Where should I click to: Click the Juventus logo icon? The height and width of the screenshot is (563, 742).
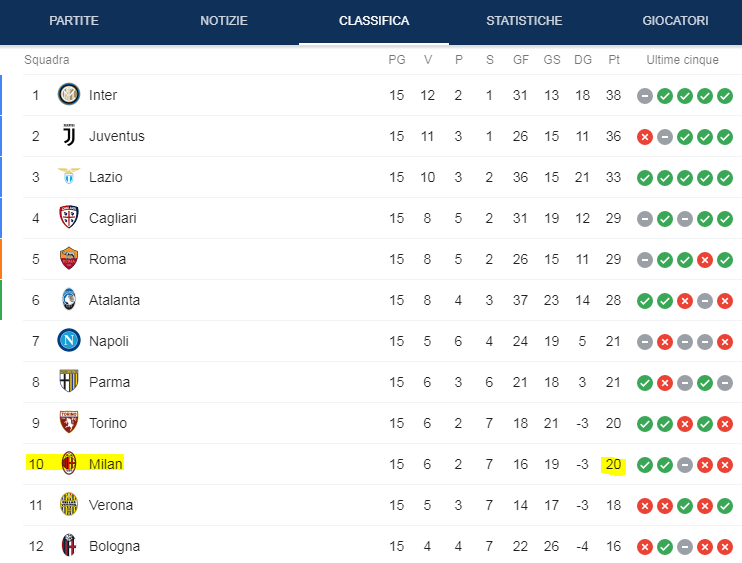click(68, 136)
